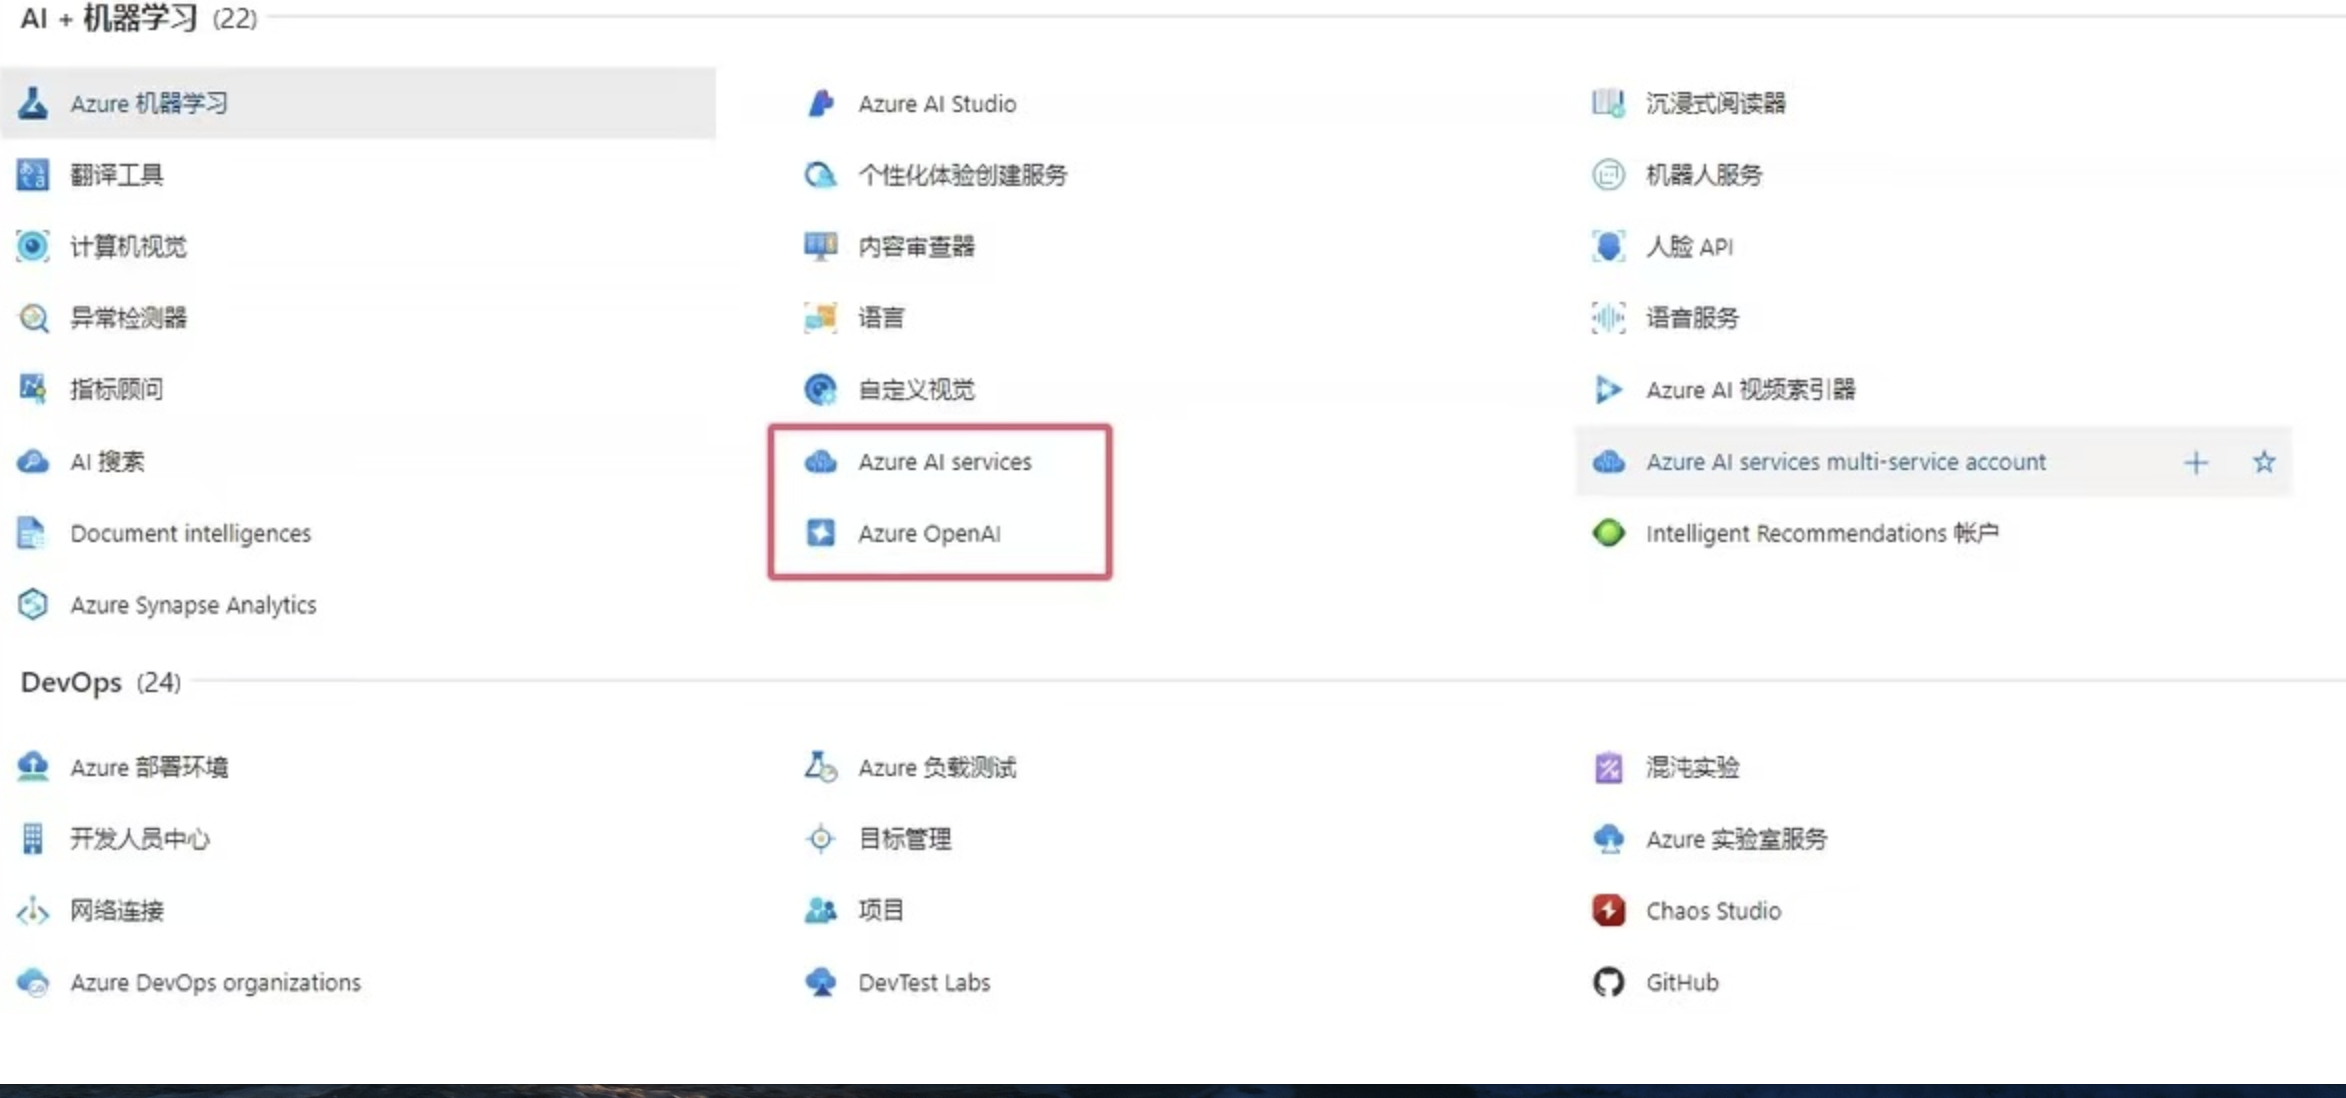Click the 混沌实验 purple icon
The image size is (2346, 1098).
(x=1609, y=767)
